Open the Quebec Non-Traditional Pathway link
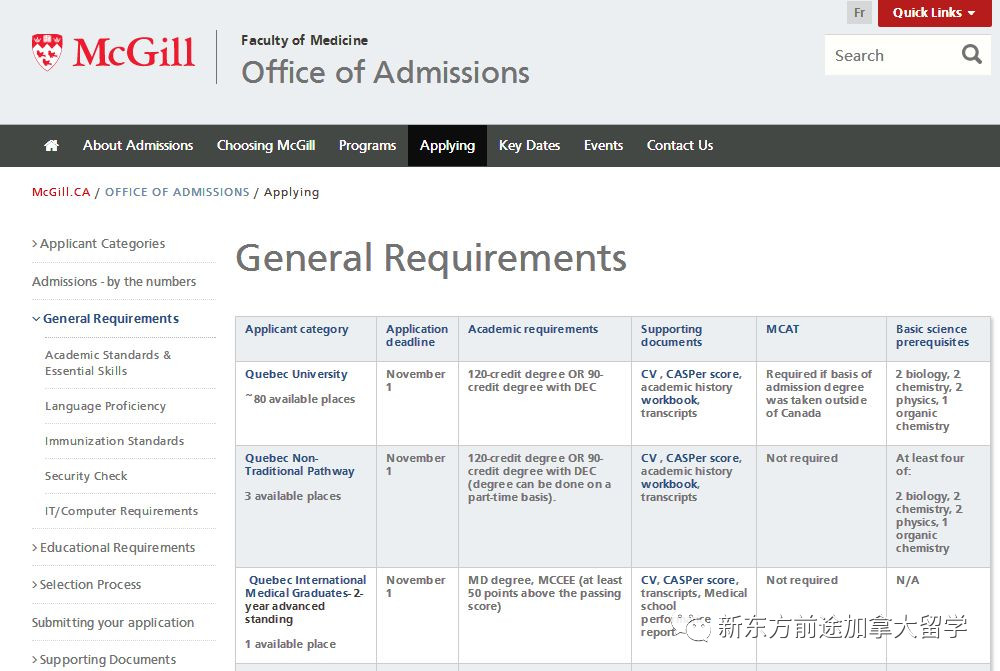The width and height of the screenshot is (1000, 671). [300, 464]
